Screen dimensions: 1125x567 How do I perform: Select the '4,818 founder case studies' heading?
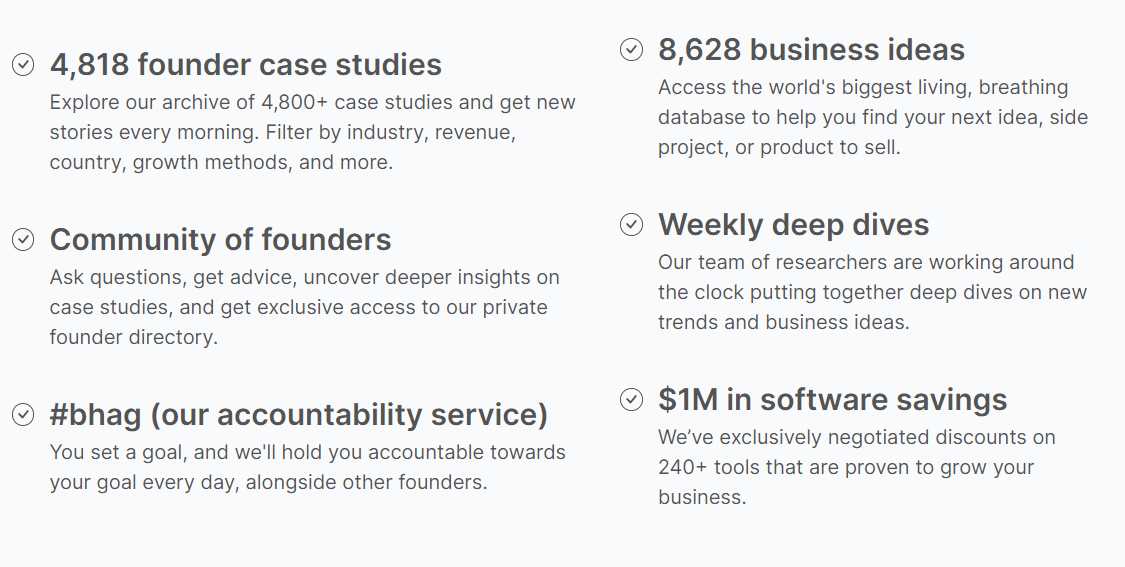coord(245,65)
